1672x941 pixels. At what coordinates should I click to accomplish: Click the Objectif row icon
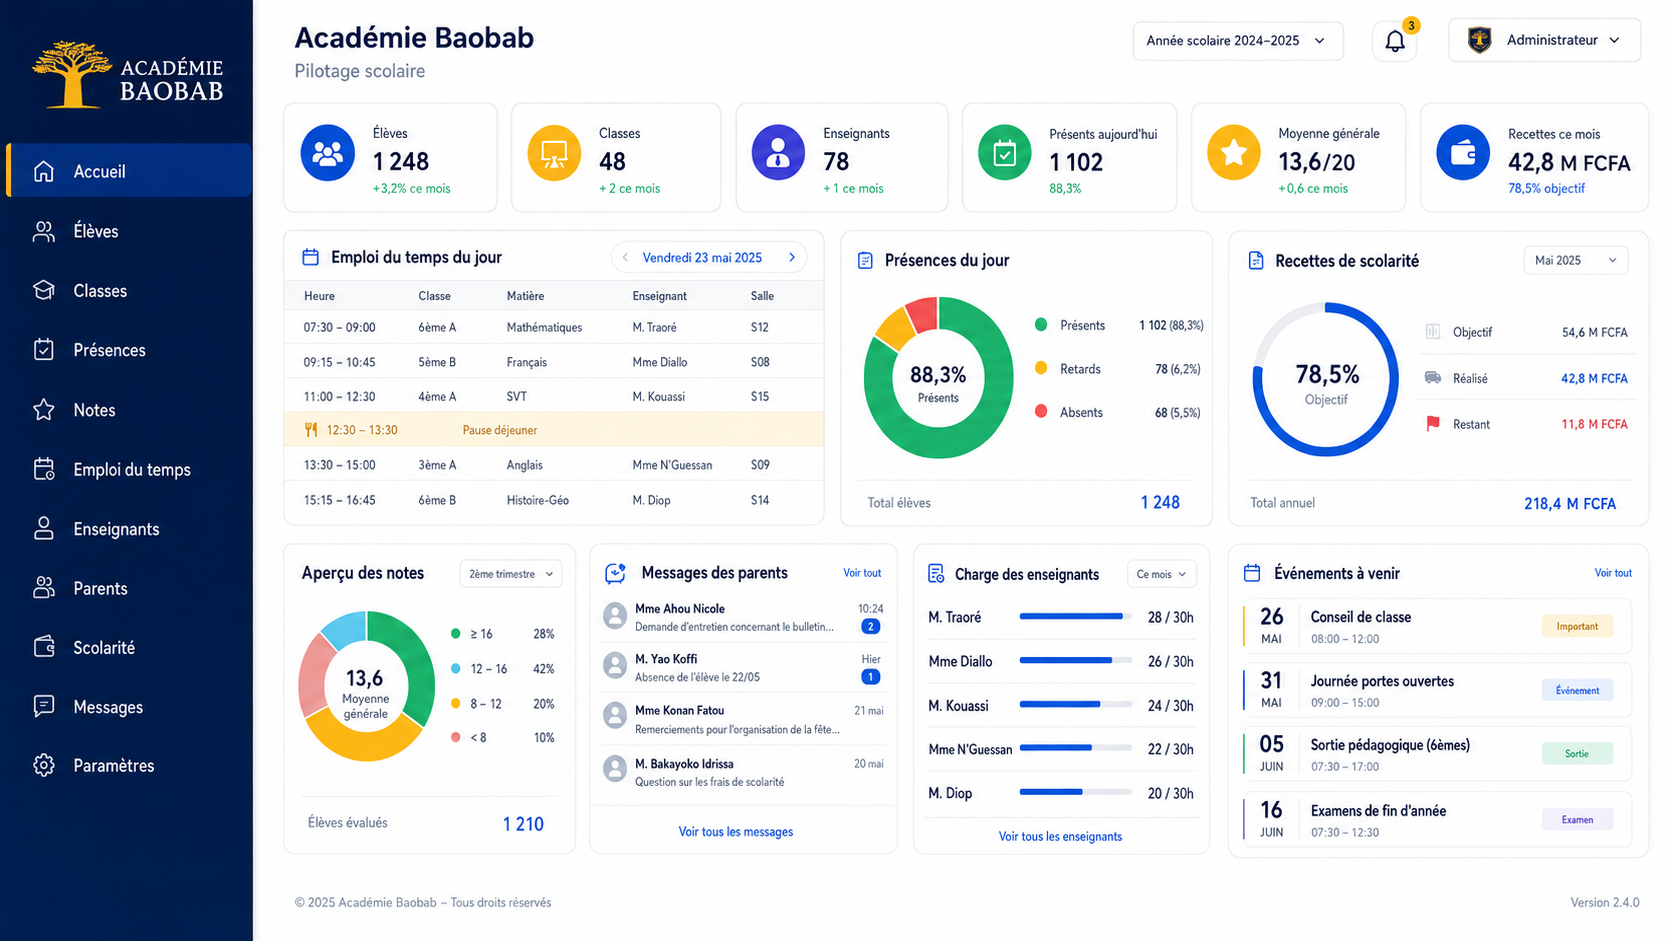pos(1433,332)
